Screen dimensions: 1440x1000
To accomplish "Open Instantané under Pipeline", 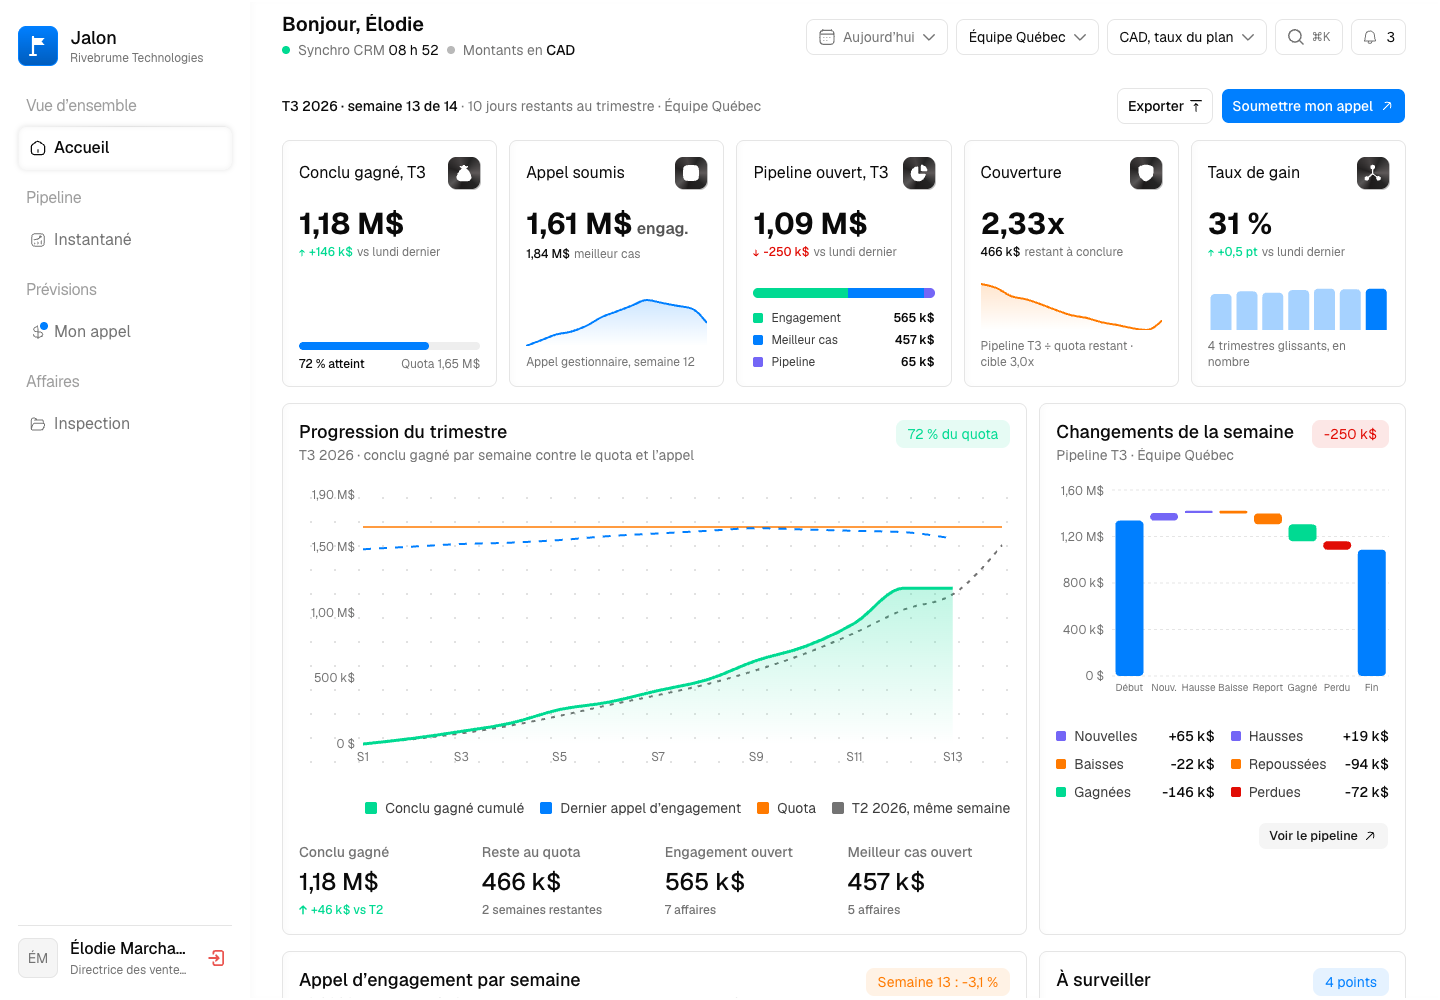I will point(125,240).
